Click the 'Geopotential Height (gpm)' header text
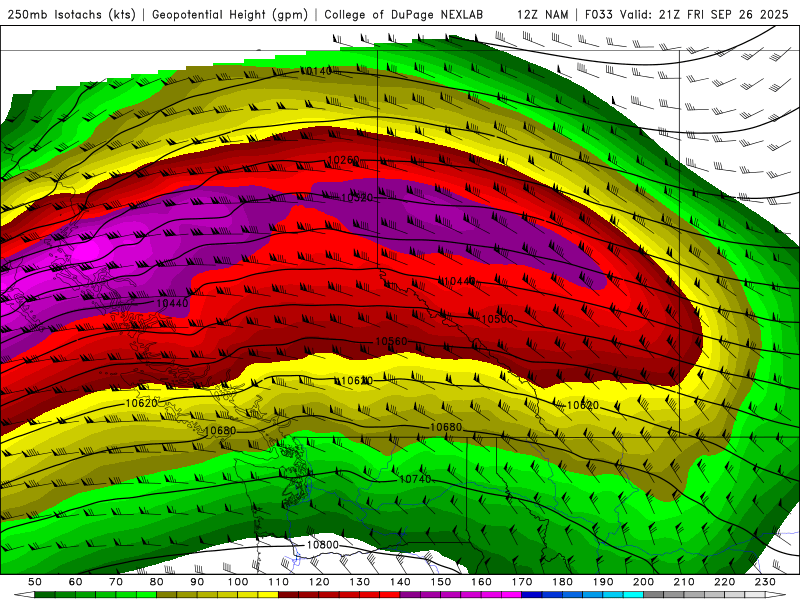Screen dimensions: 800x600 [x=230, y=14]
